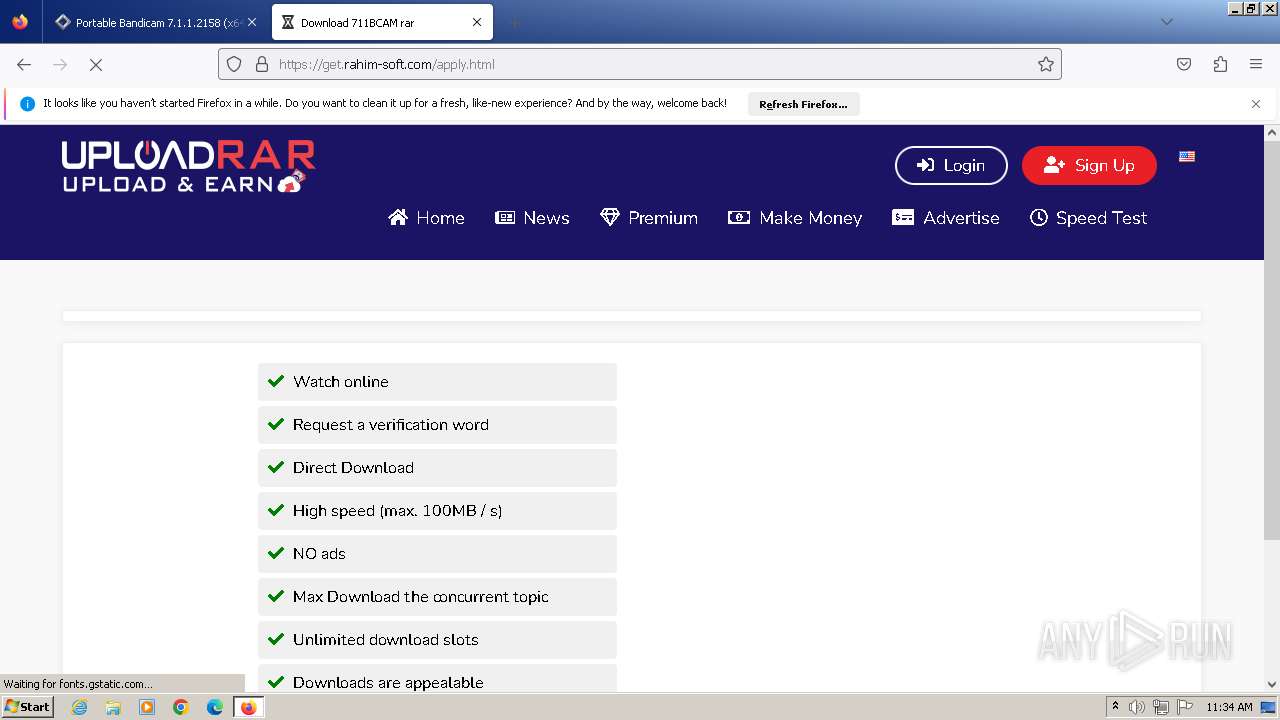
Task: Click the Sign Up button
Action: (1089, 166)
